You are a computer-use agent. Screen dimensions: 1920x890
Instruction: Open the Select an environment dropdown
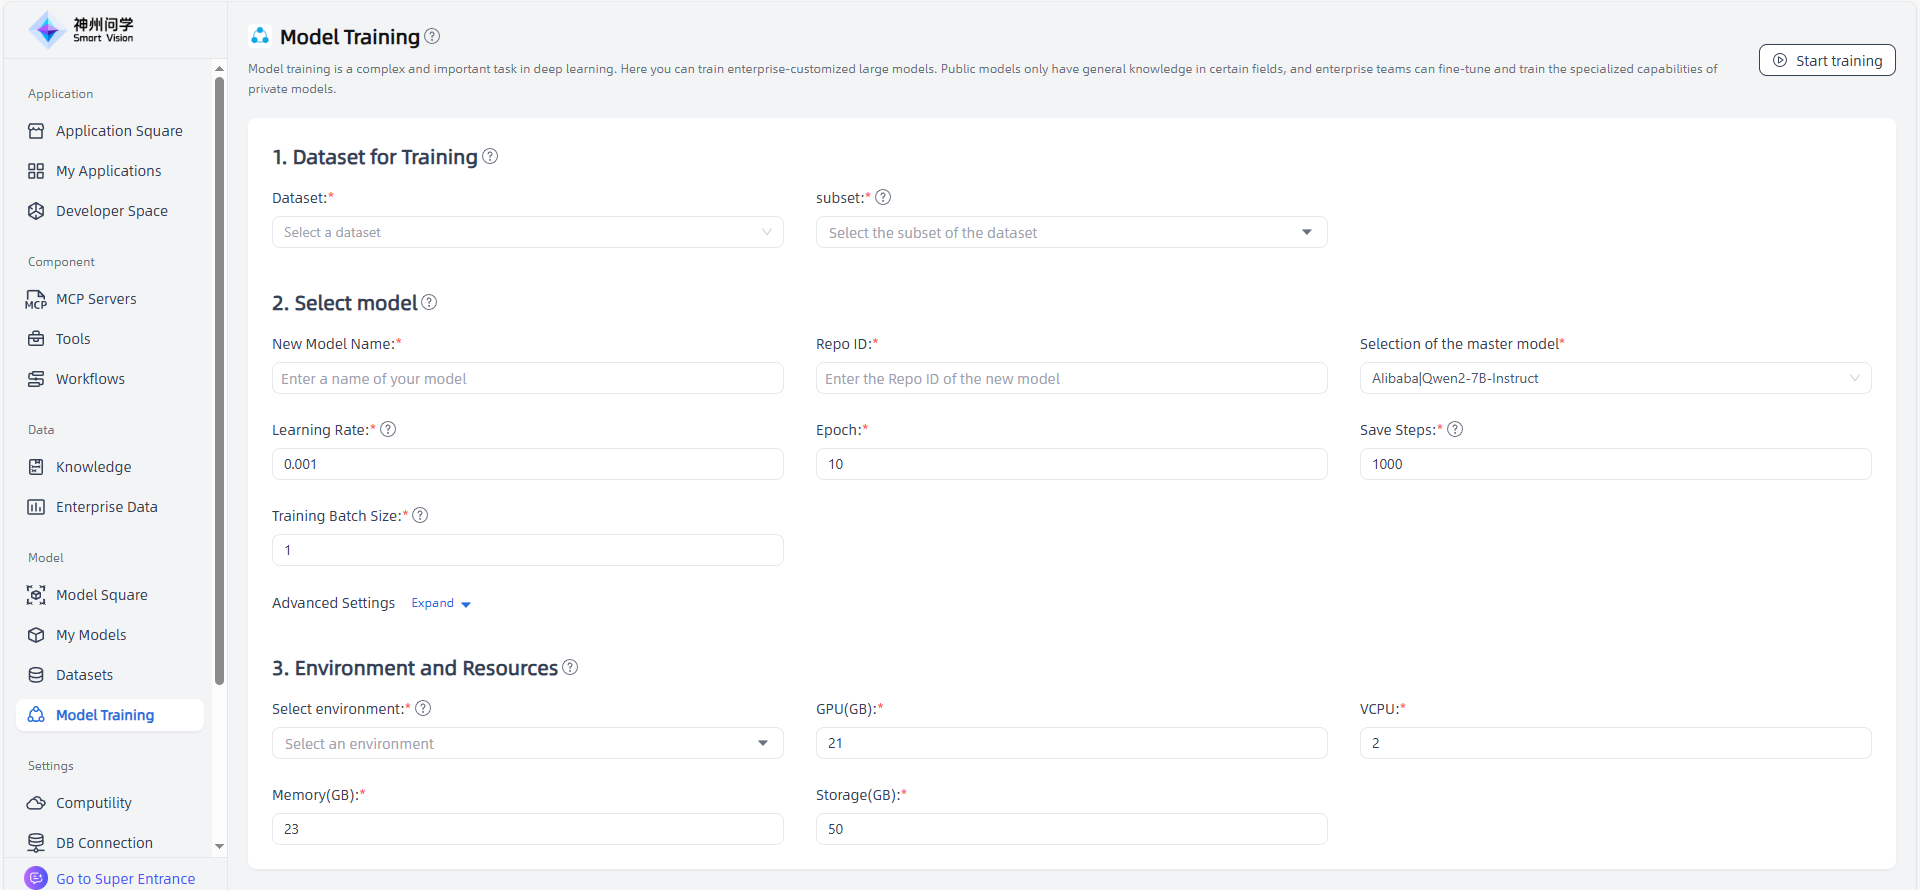tap(527, 743)
